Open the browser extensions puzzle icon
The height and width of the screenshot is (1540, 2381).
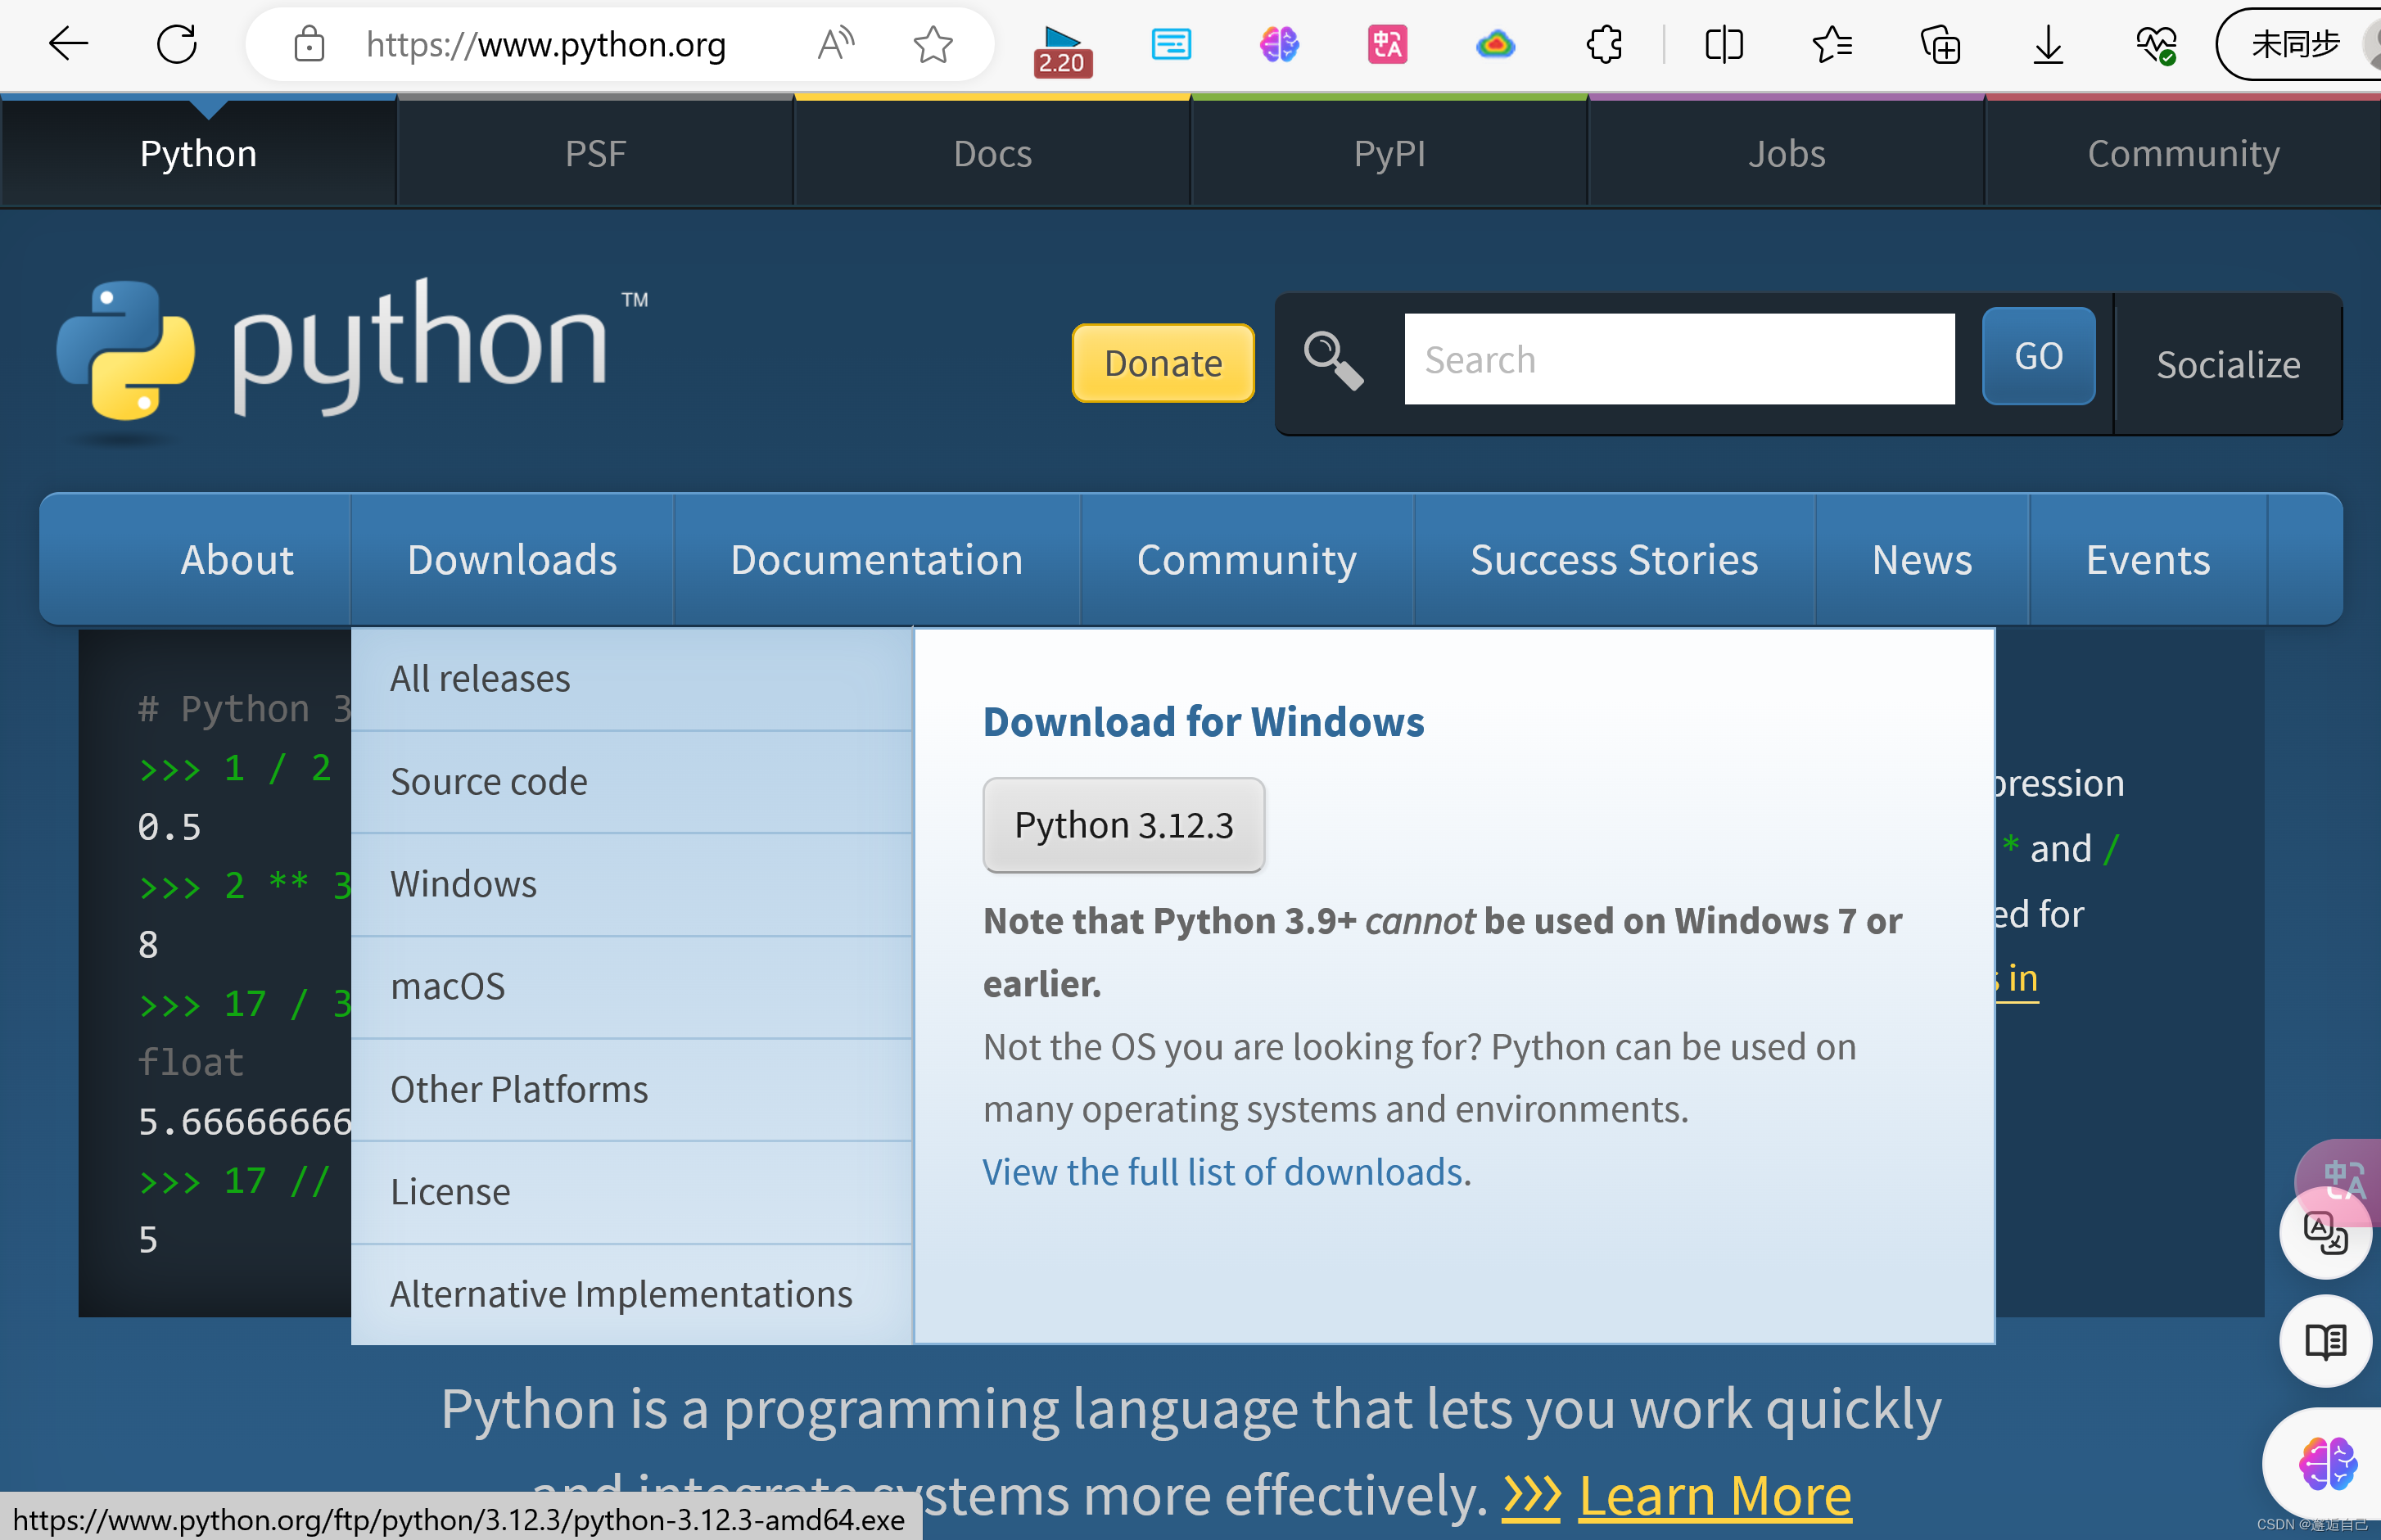(x=1603, y=44)
